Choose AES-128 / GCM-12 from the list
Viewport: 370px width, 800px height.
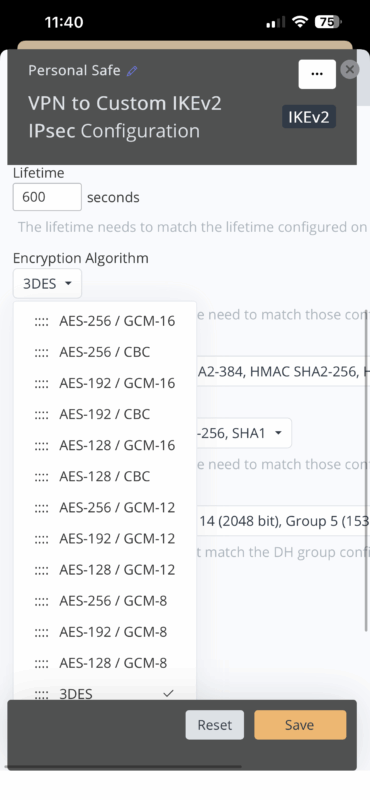point(105,570)
